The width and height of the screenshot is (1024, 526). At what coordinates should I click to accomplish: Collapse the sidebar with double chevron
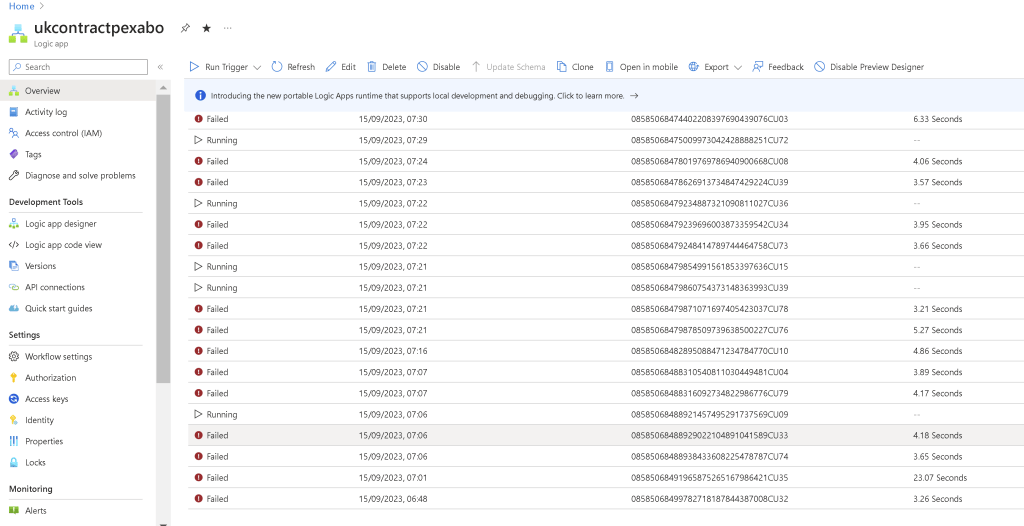(x=160, y=67)
